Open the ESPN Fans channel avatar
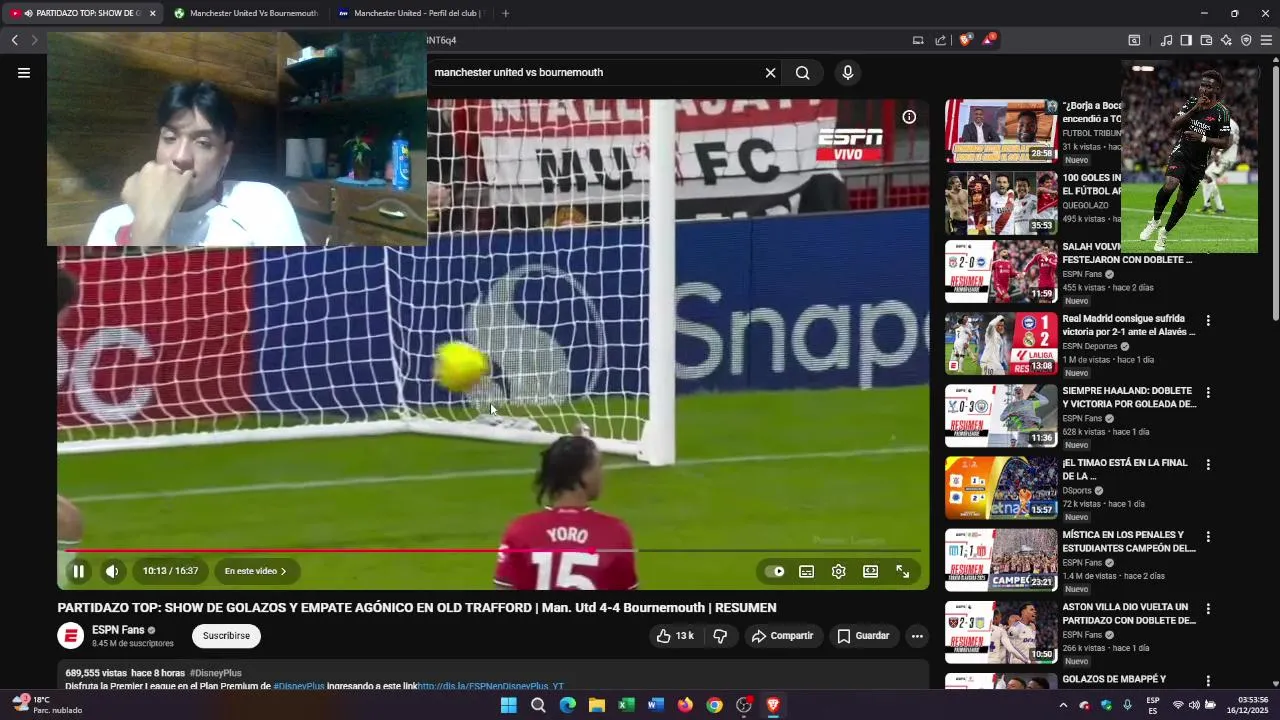 tap(70, 636)
